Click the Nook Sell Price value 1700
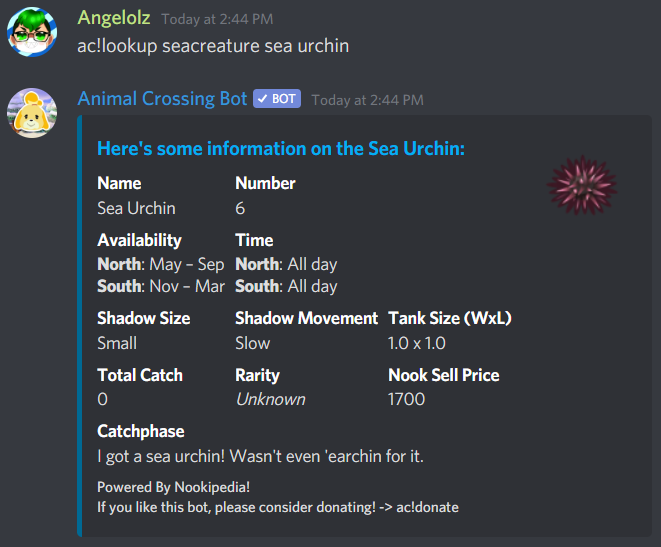This screenshot has width=661, height=547. tap(406, 399)
